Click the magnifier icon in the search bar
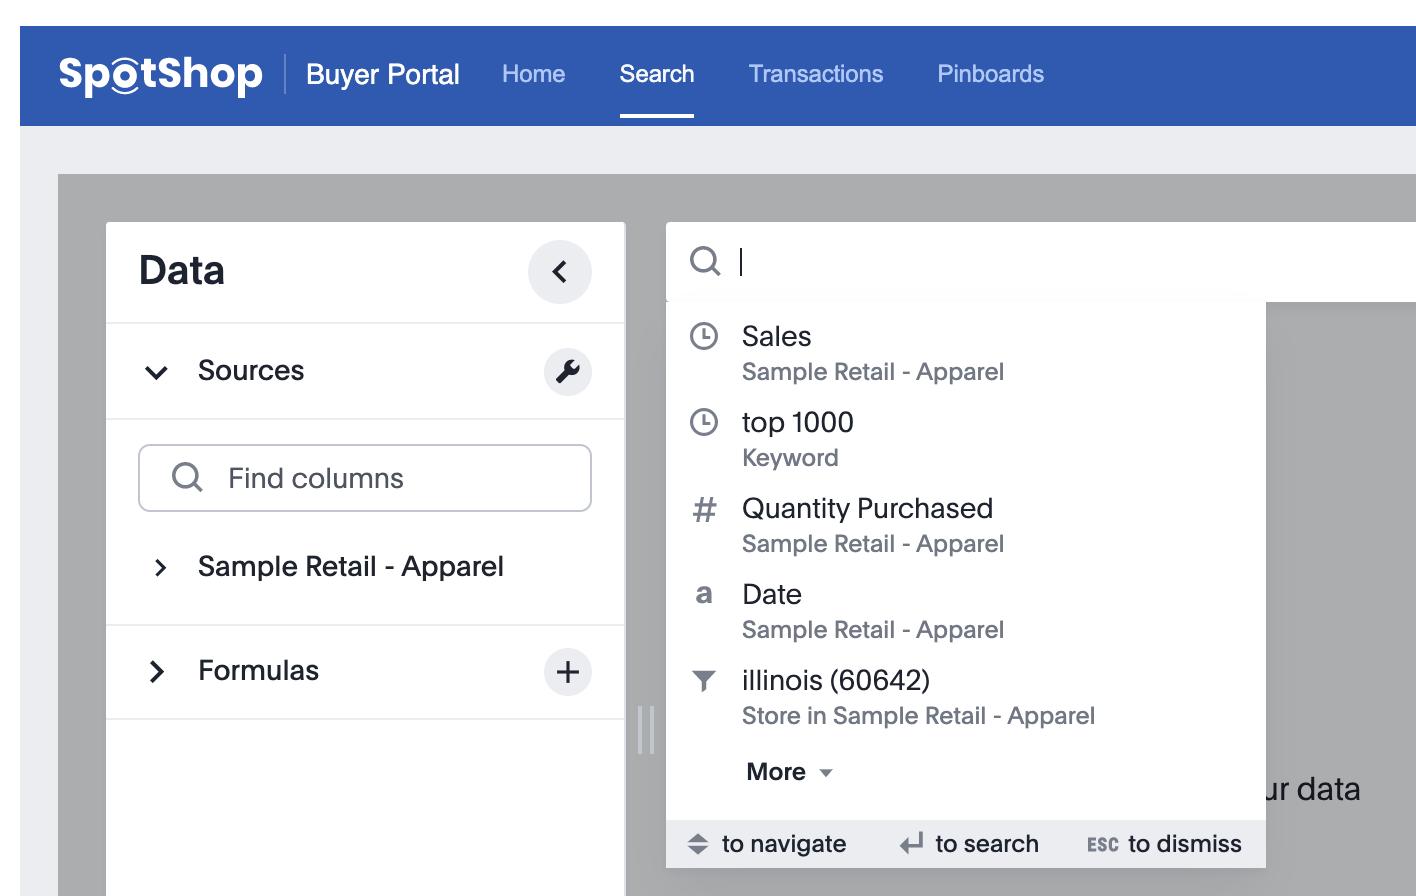Image resolution: width=1416 pixels, height=896 pixels. [705, 262]
